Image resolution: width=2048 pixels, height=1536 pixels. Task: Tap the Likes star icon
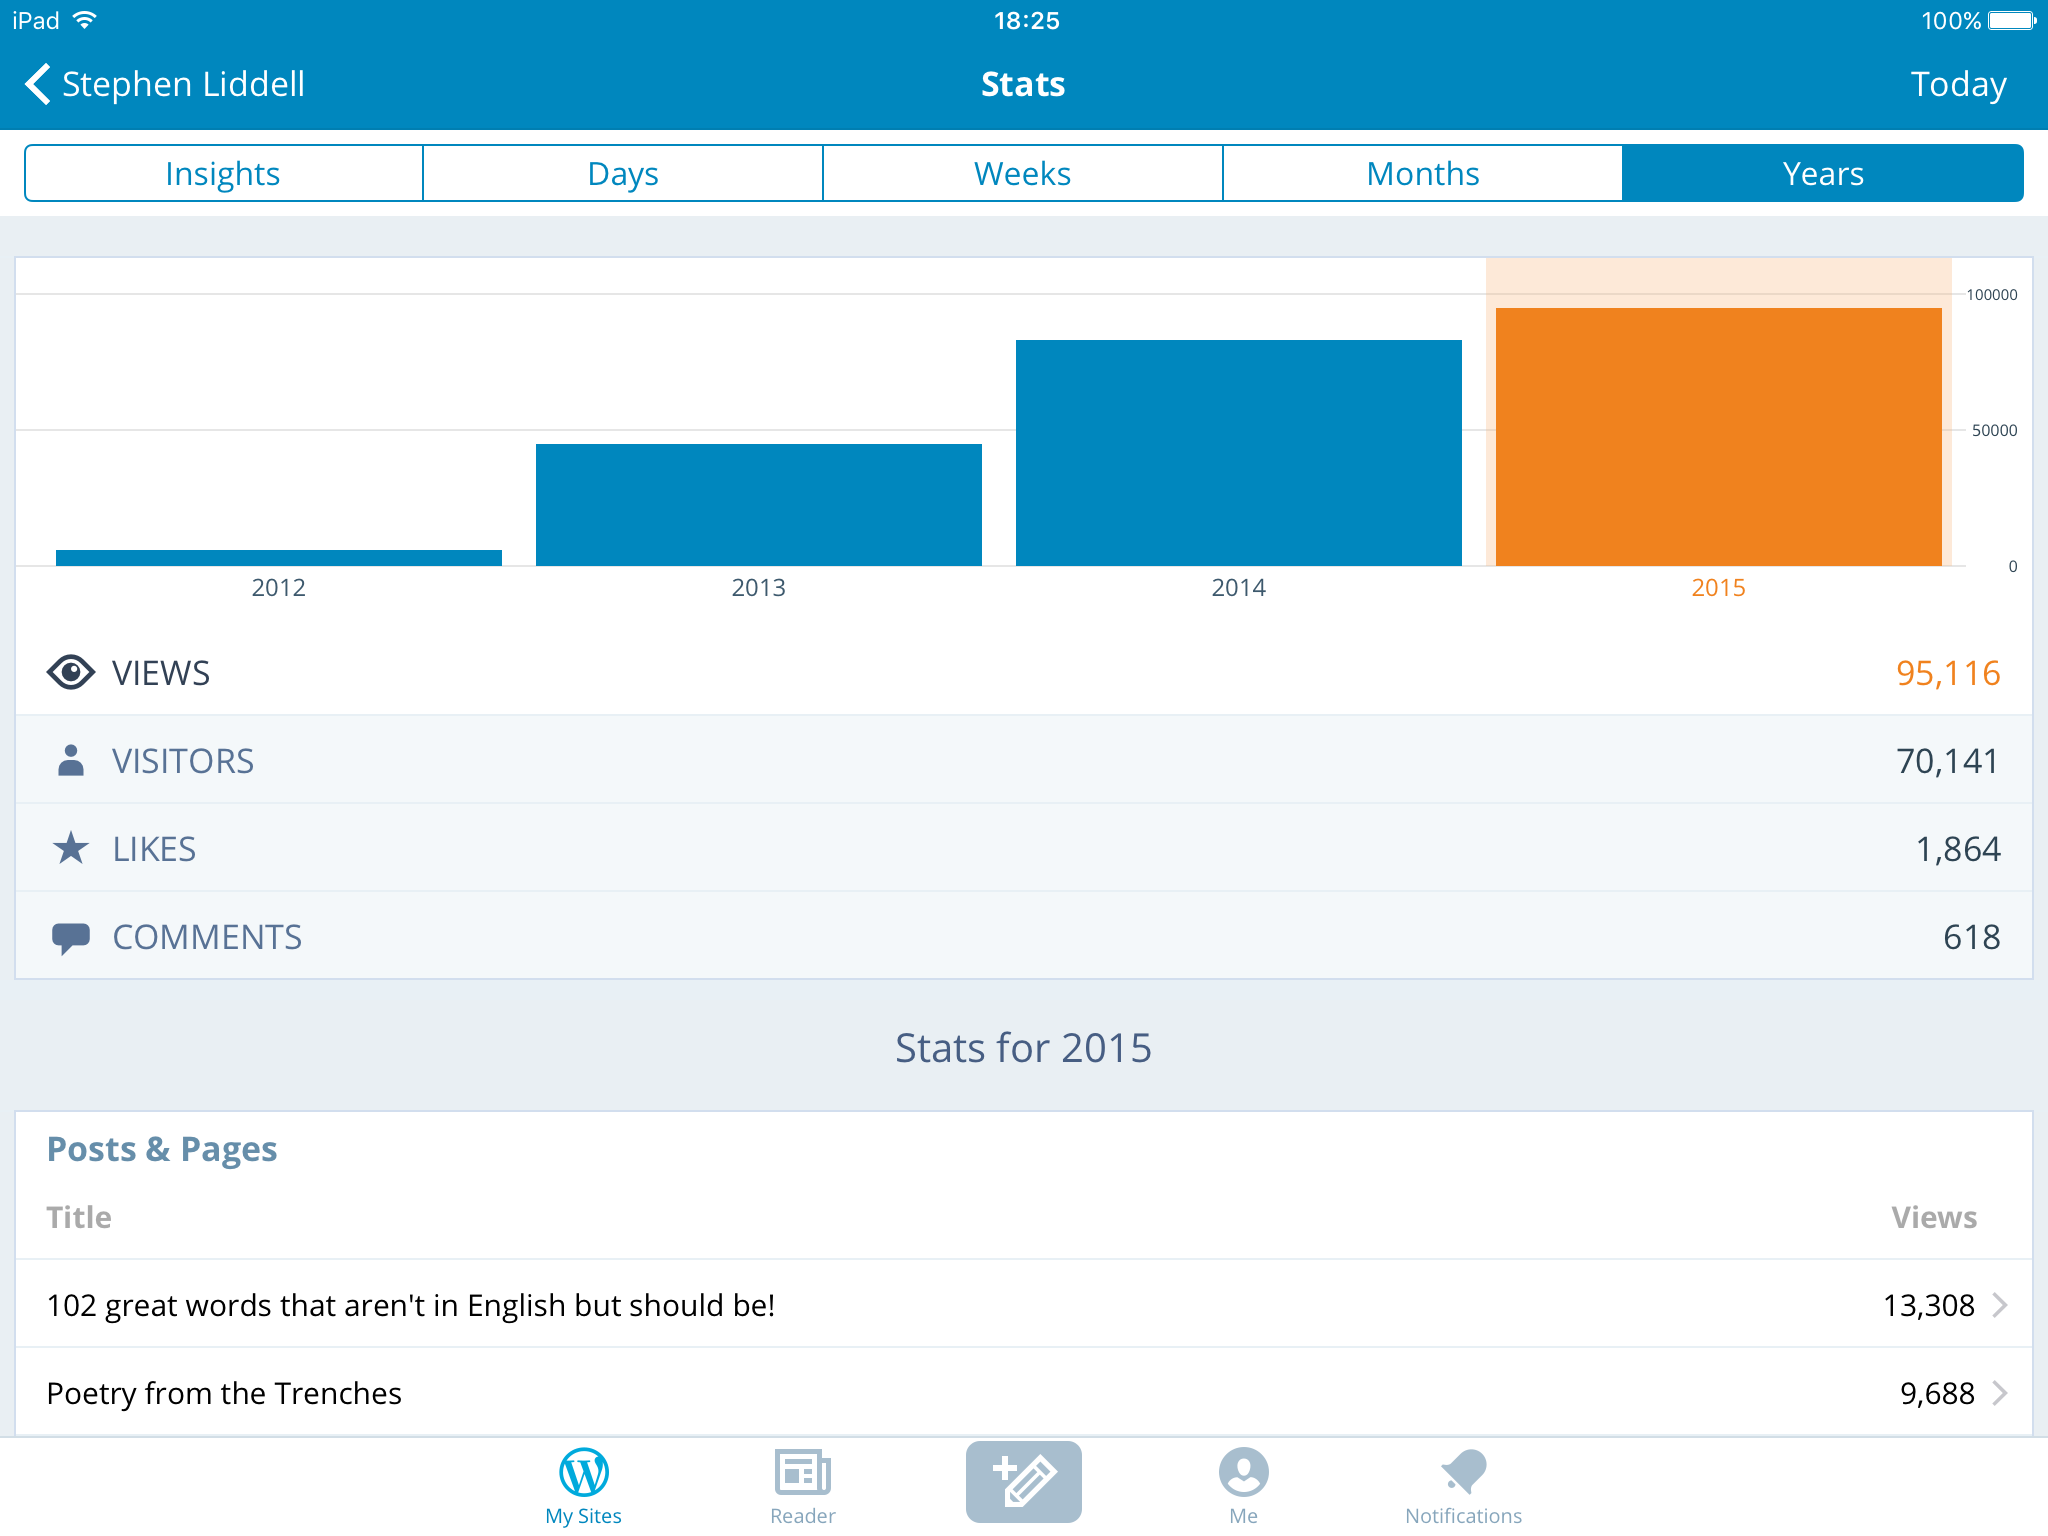click(70, 849)
